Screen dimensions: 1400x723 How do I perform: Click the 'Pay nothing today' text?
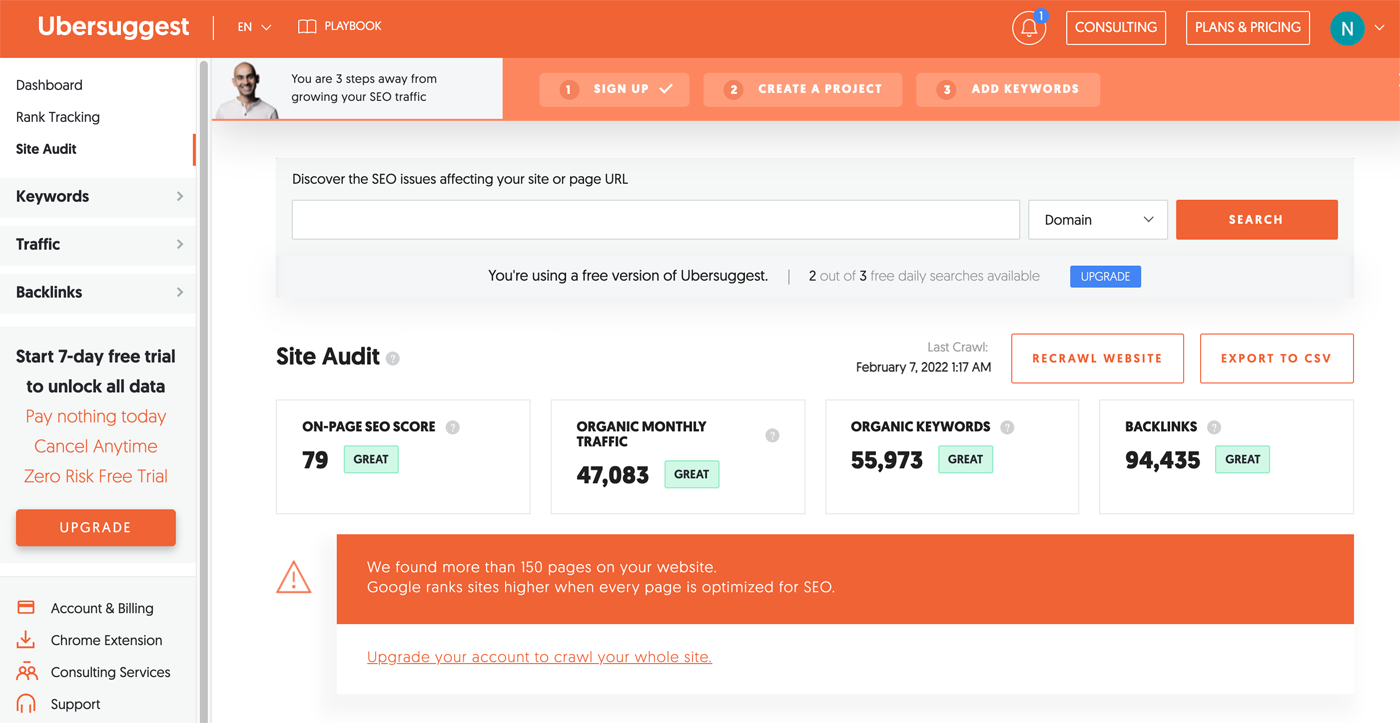[96, 416]
